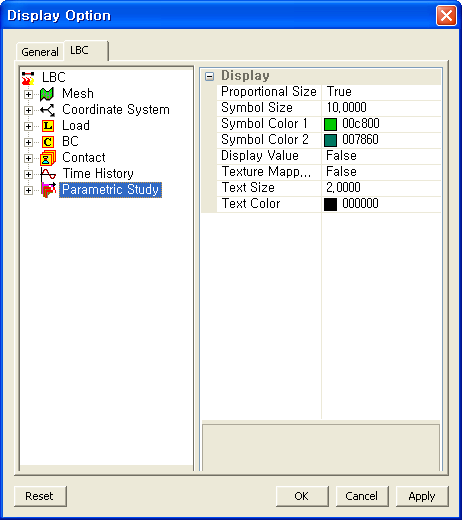Click the Contact stacked icon
462x520 pixels.
(48, 158)
